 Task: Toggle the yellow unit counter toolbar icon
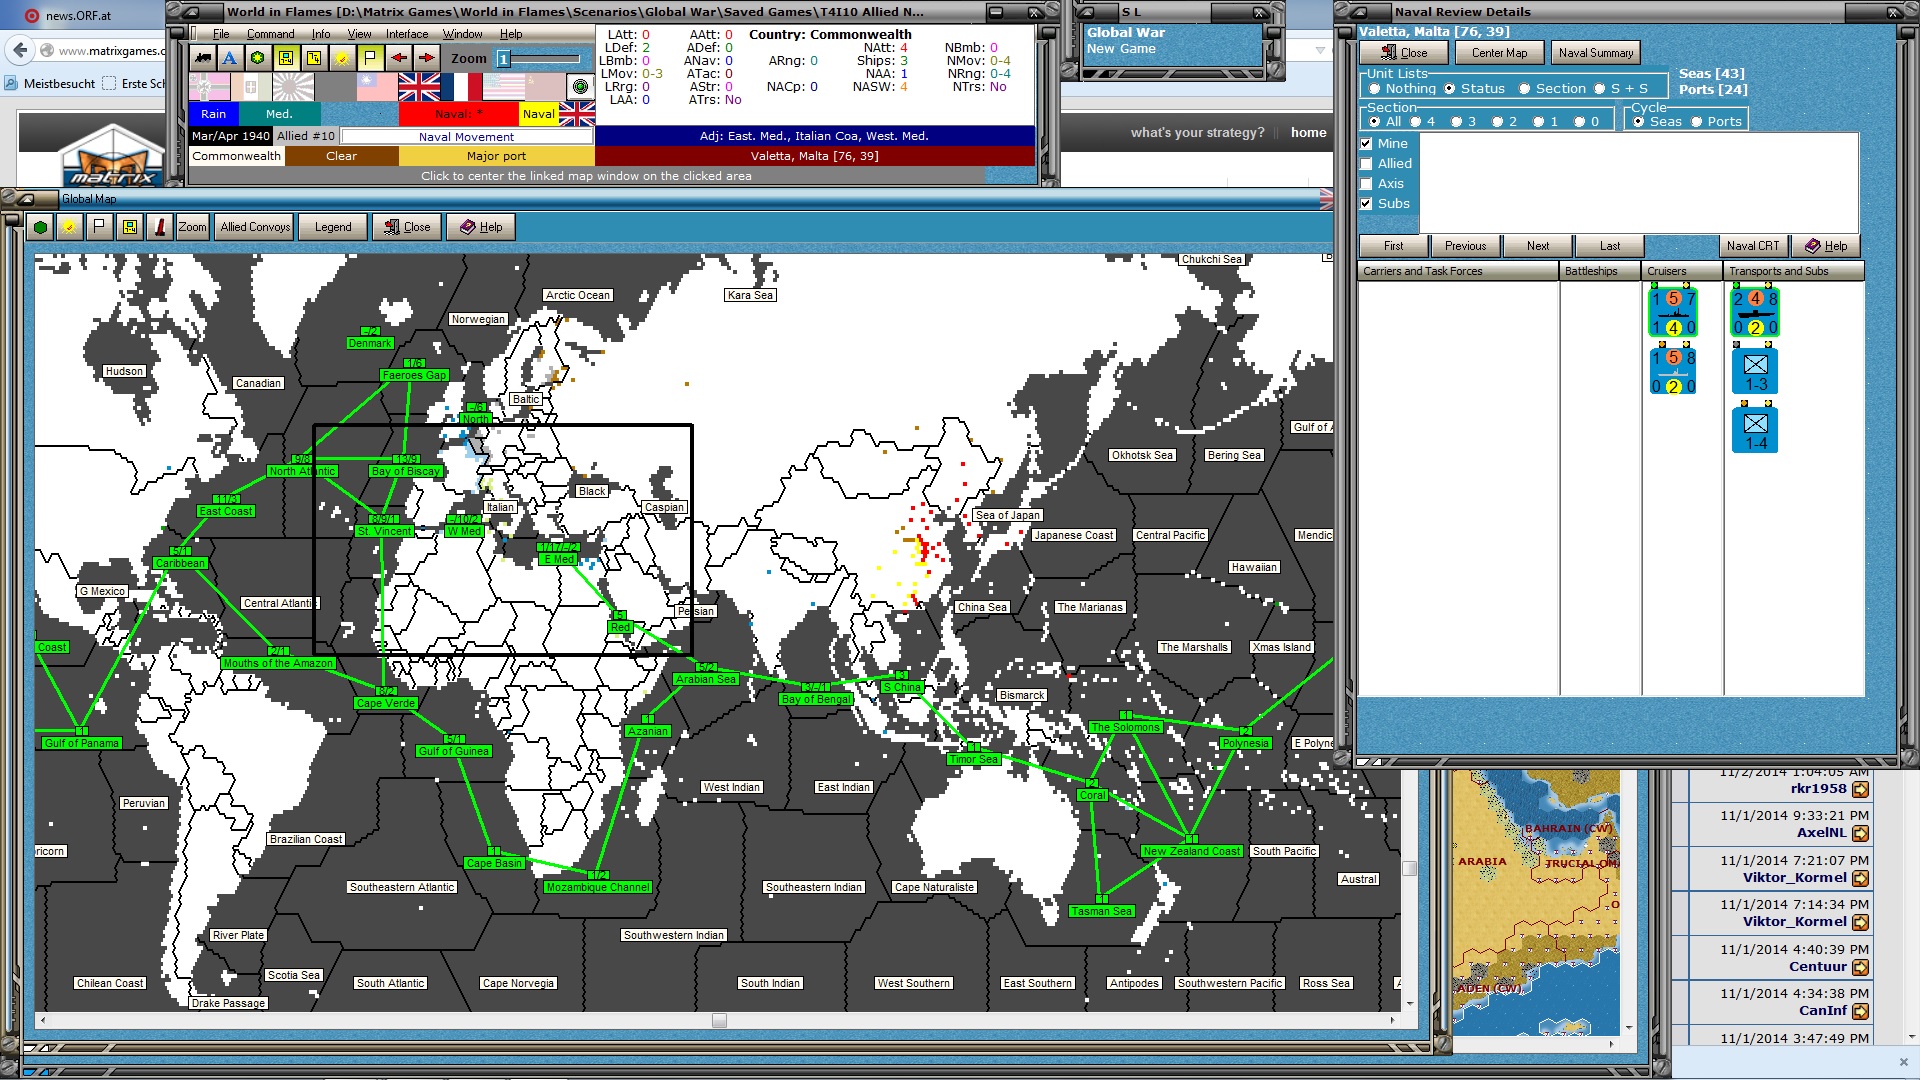(x=286, y=58)
